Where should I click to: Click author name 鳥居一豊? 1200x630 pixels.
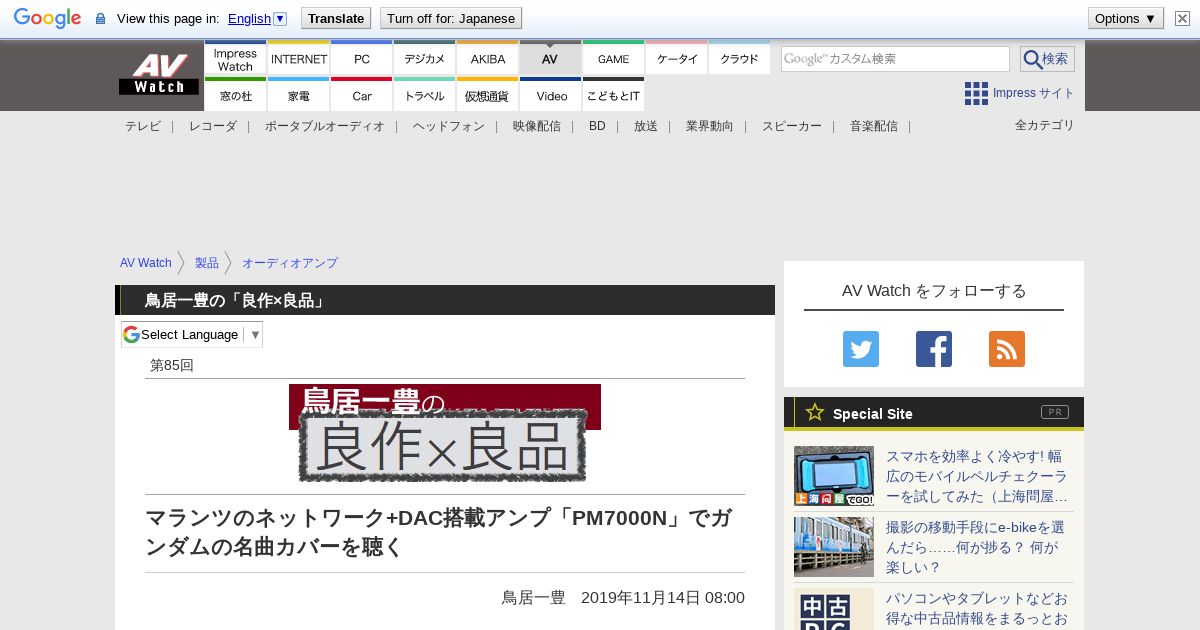pos(533,598)
